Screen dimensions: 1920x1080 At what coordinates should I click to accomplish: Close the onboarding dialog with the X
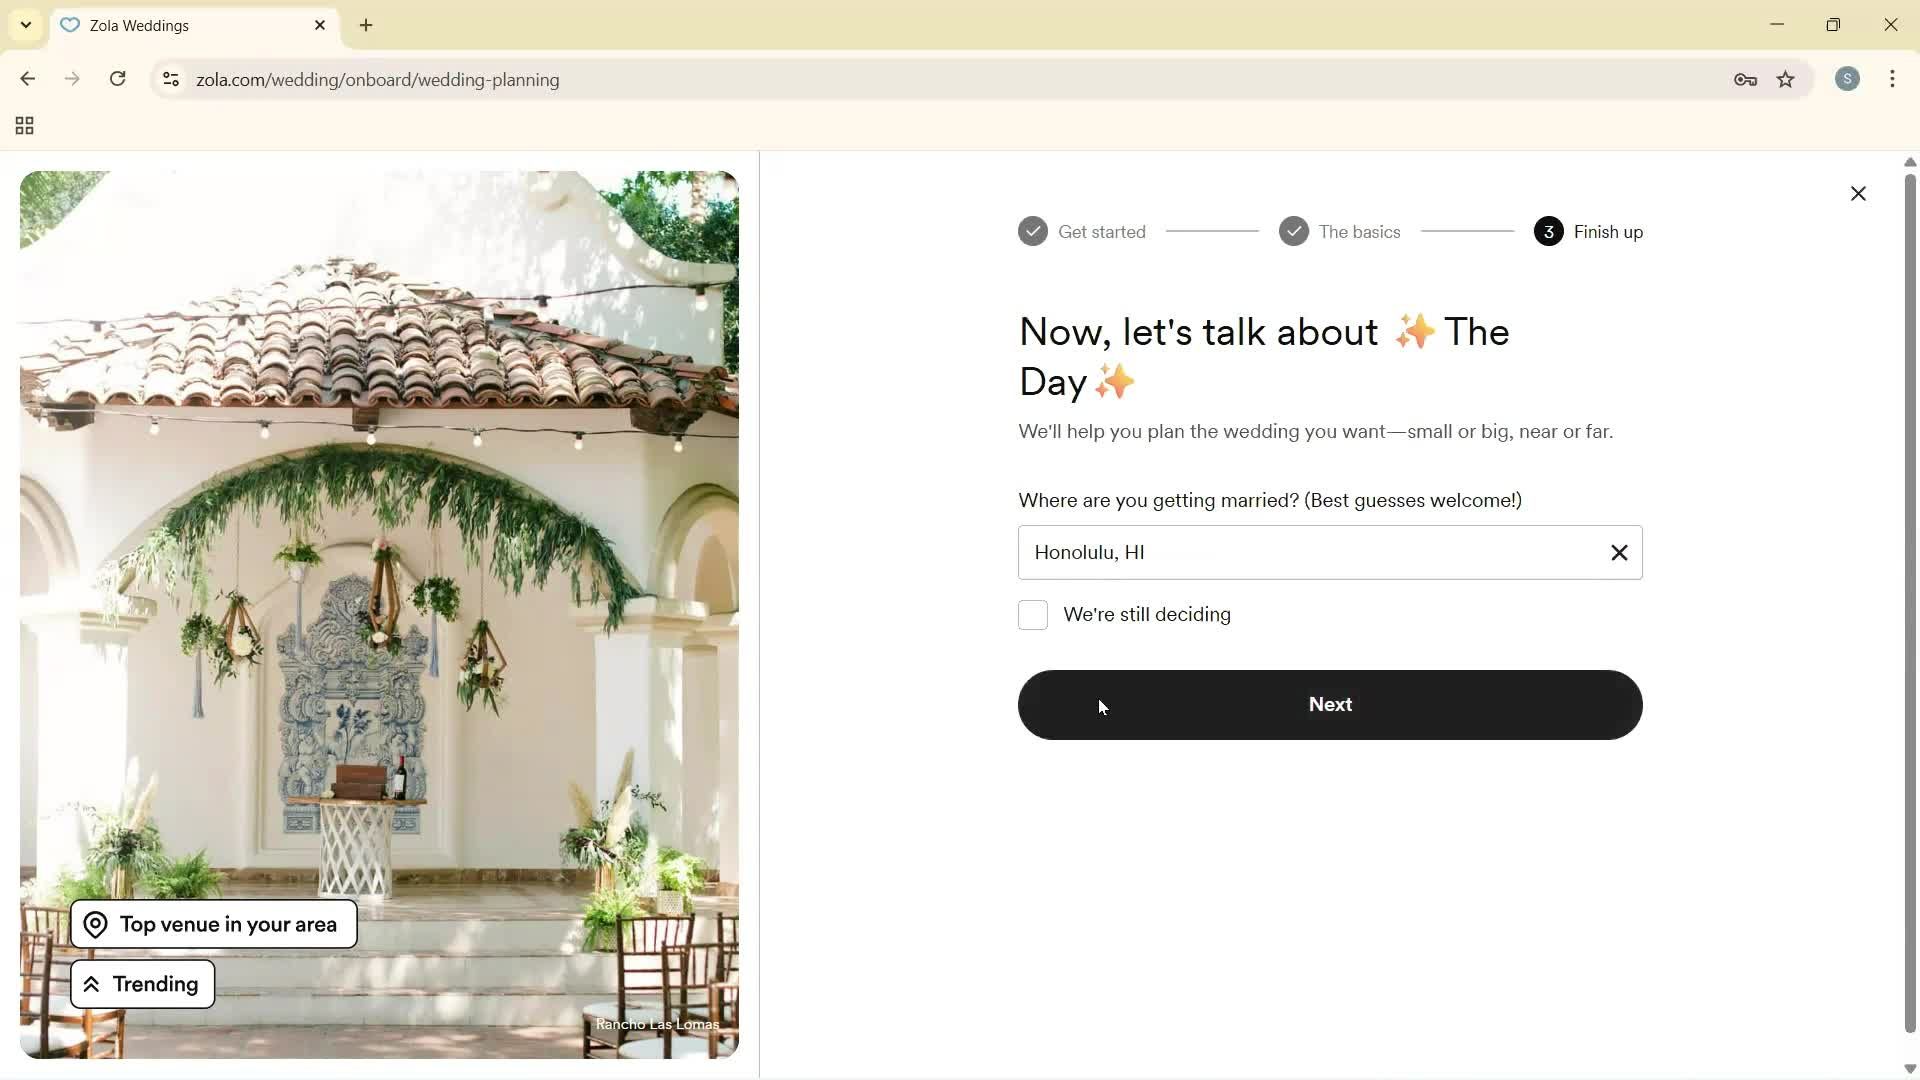click(1858, 193)
